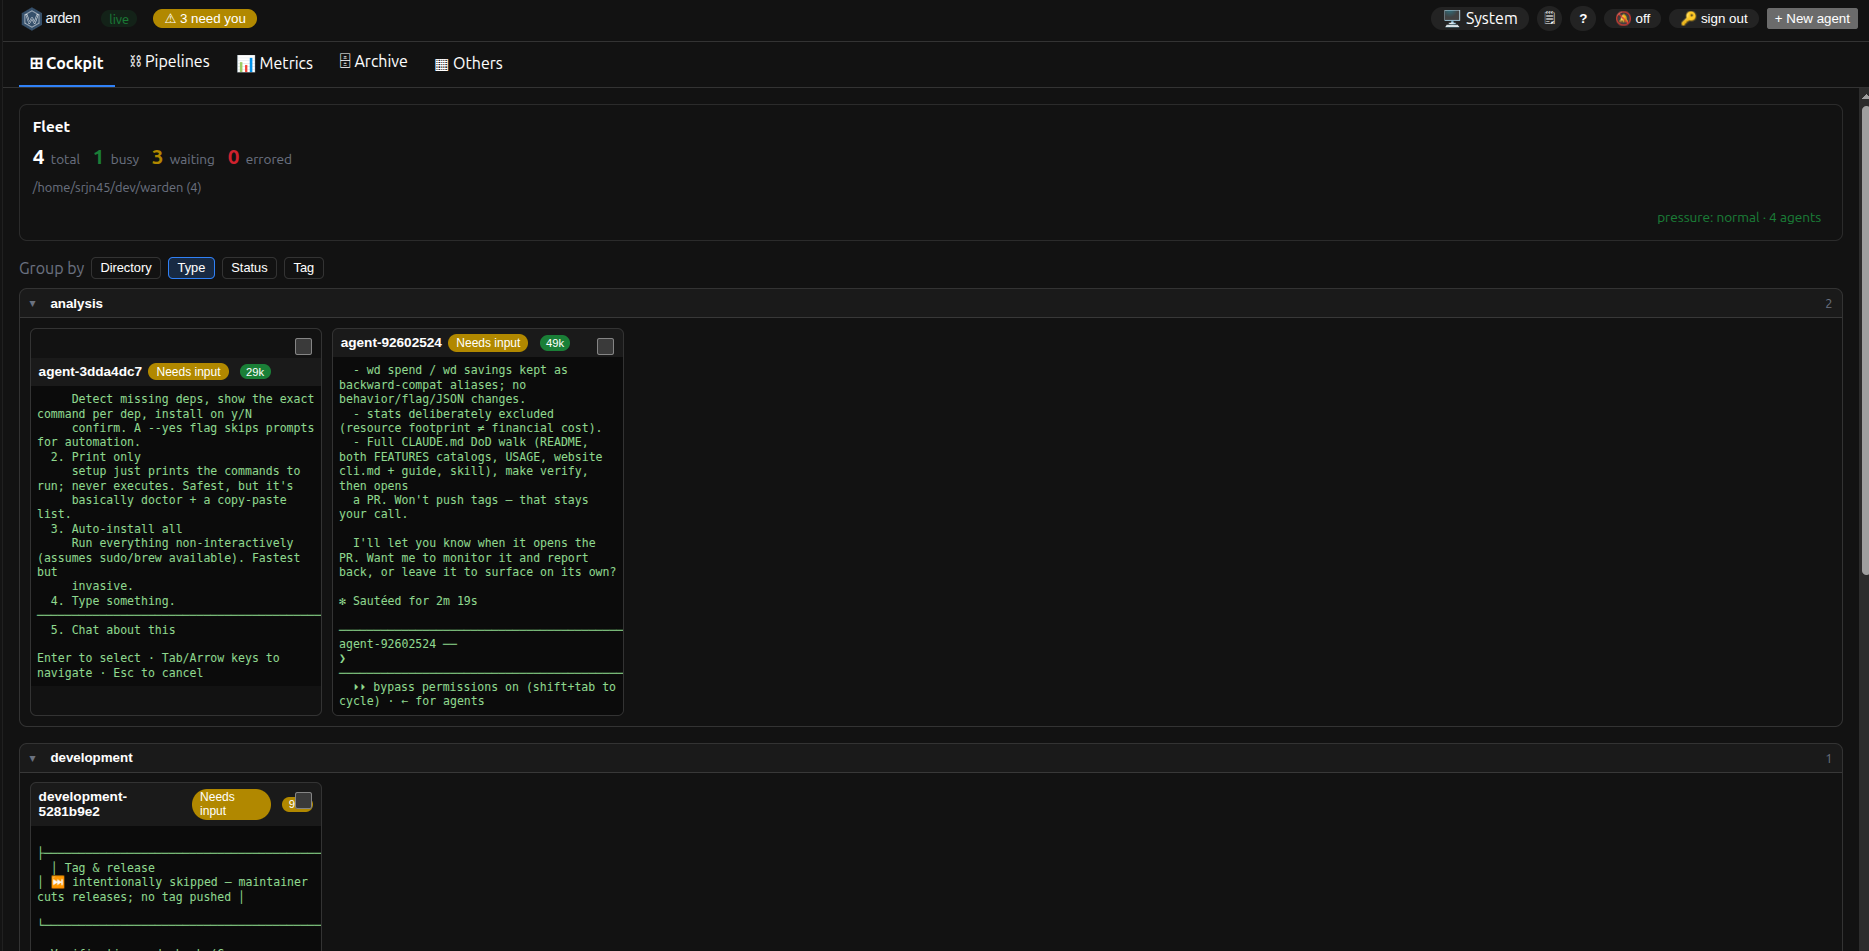Open the notes clipboard icon in top bar
Screen dimensions: 1869x951
pyautogui.click(x=1549, y=18)
